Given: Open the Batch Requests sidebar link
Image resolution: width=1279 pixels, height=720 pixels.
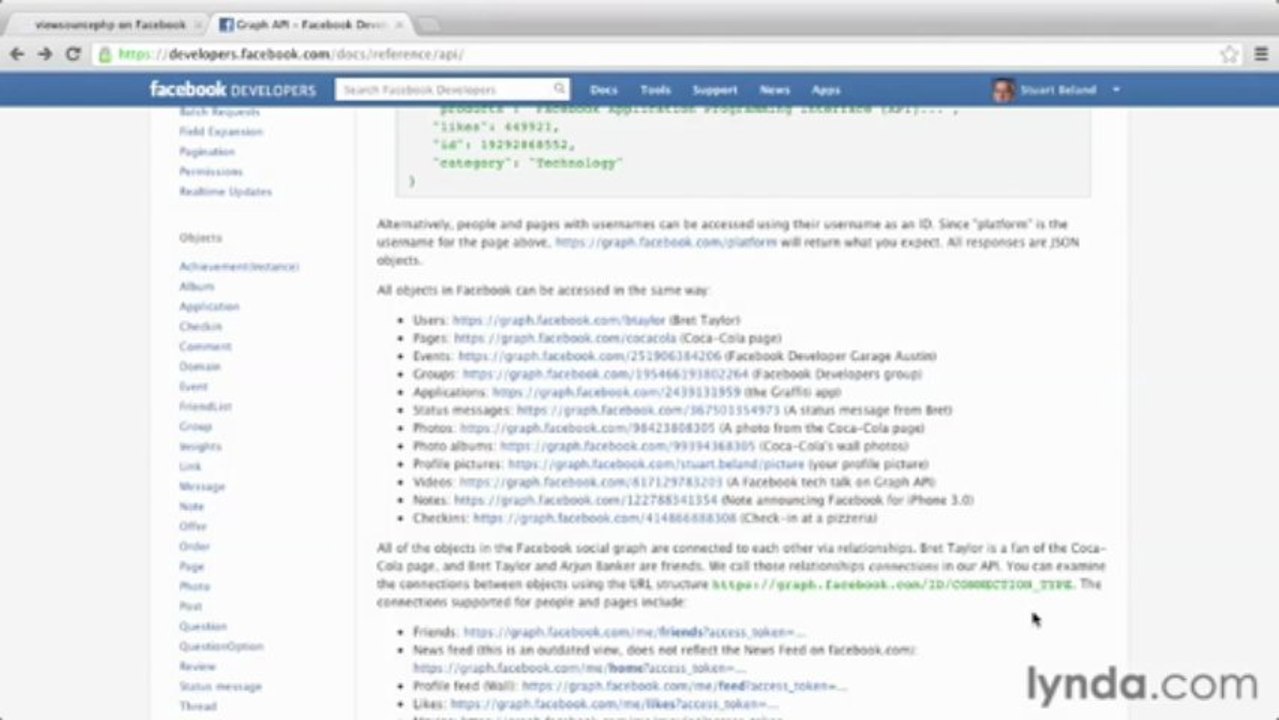Looking at the screenshot, I should [x=219, y=112].
